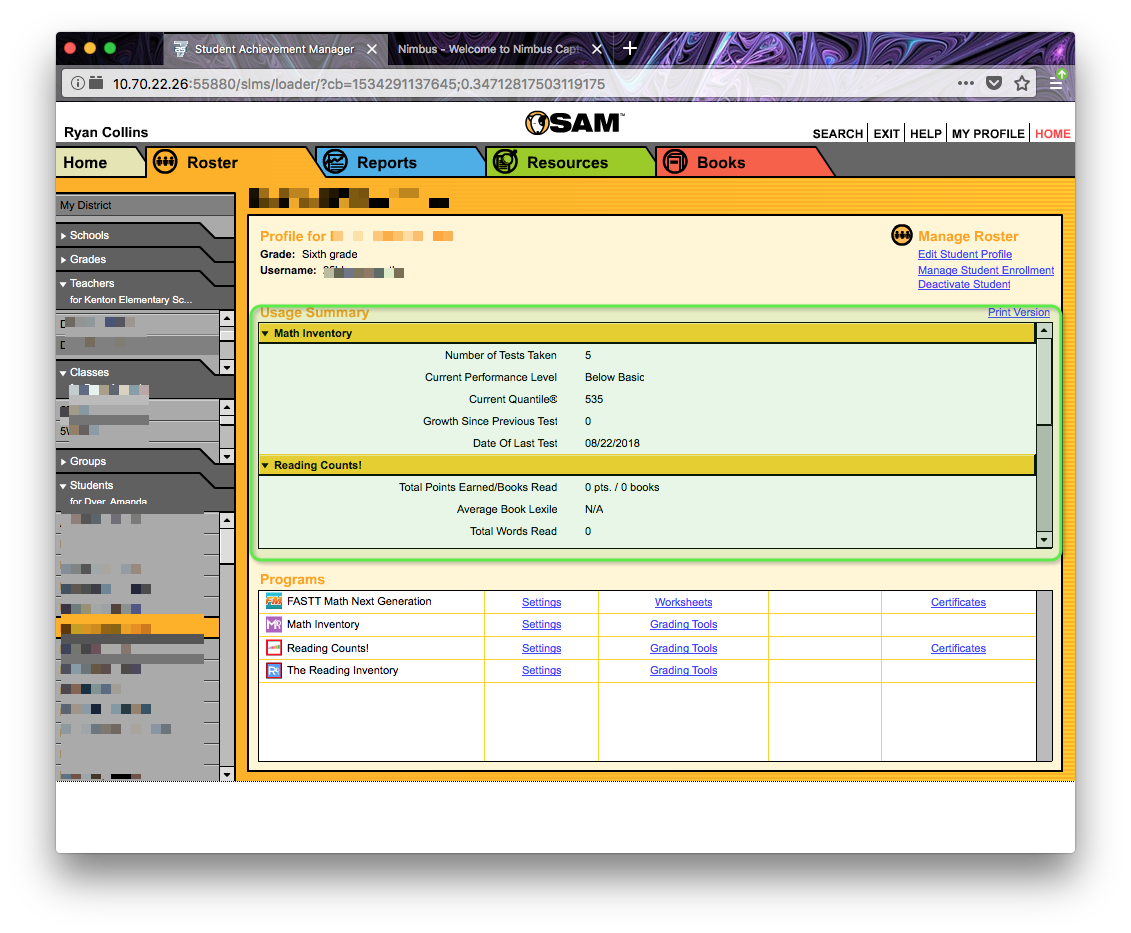Click the Students list scroll up arrow
1131x933 pixels.
click(x=226, y=520)
